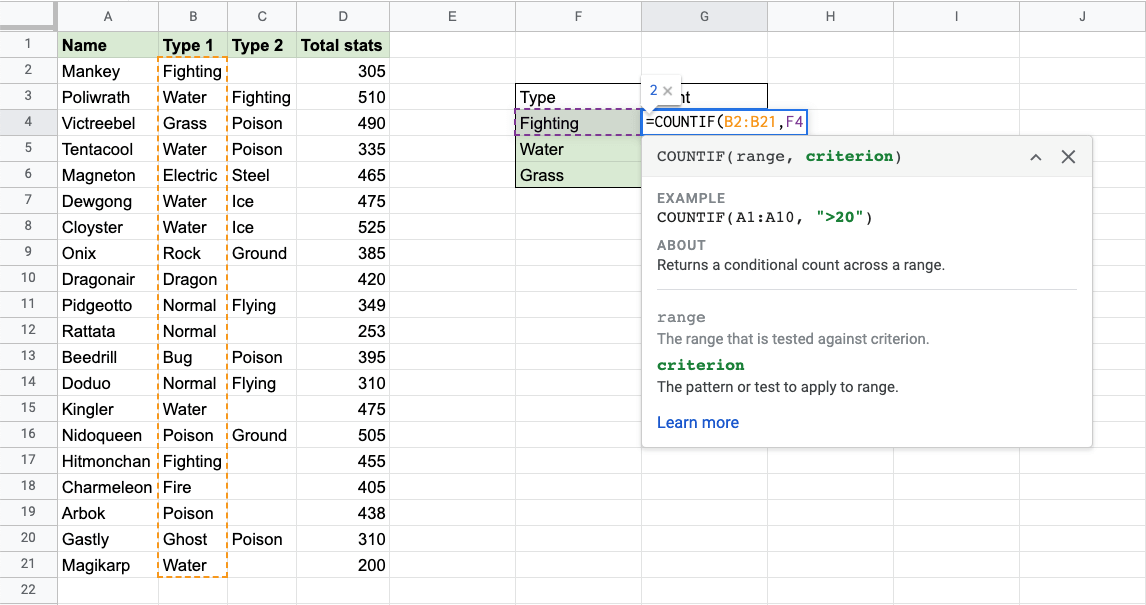Image resolution: width=1146 pixels, height=605 pixels.
Task: Select row 1 header
Action: click(28, 45)
